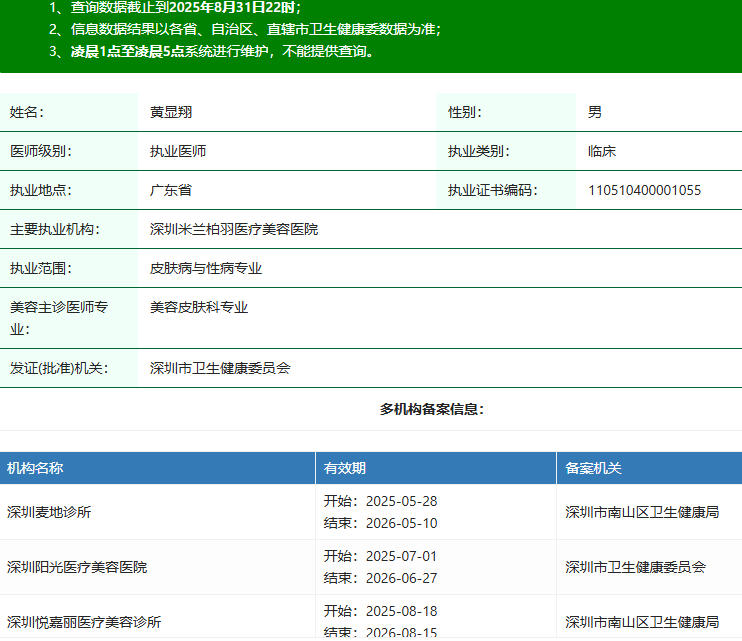Click the doctor name 黄显翔
This screenshot has width=742, height=641.
[171, 112]
